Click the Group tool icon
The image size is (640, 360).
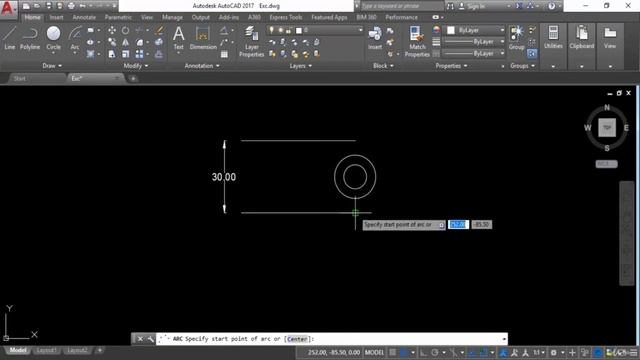point(516,38)
